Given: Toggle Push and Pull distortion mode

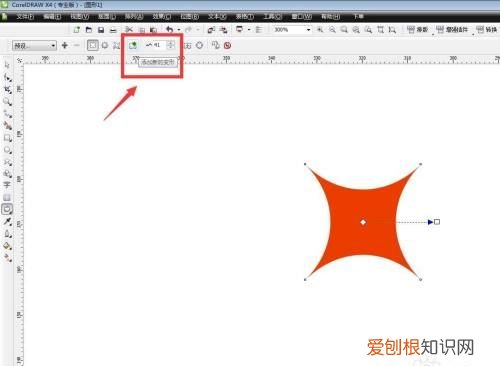Looking at the screenshot, I should [x=93, y=45].
